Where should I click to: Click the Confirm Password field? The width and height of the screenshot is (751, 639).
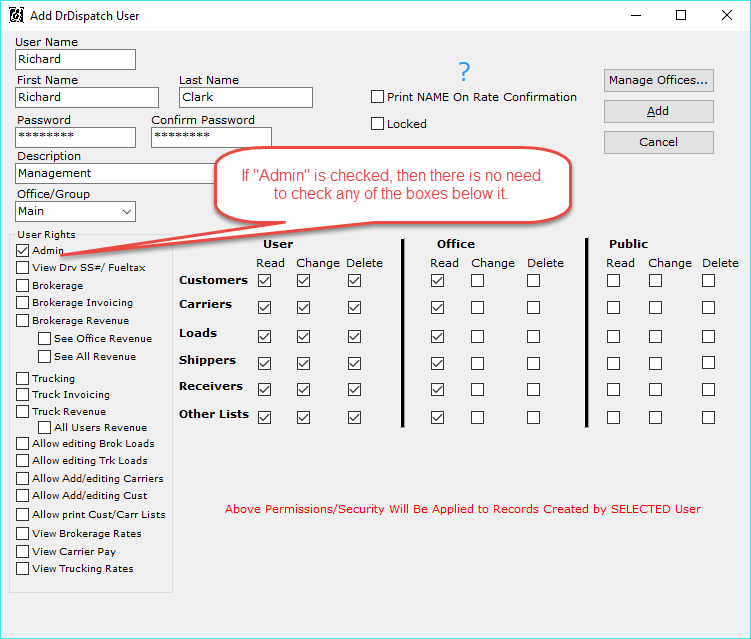(x=211, y=137)
